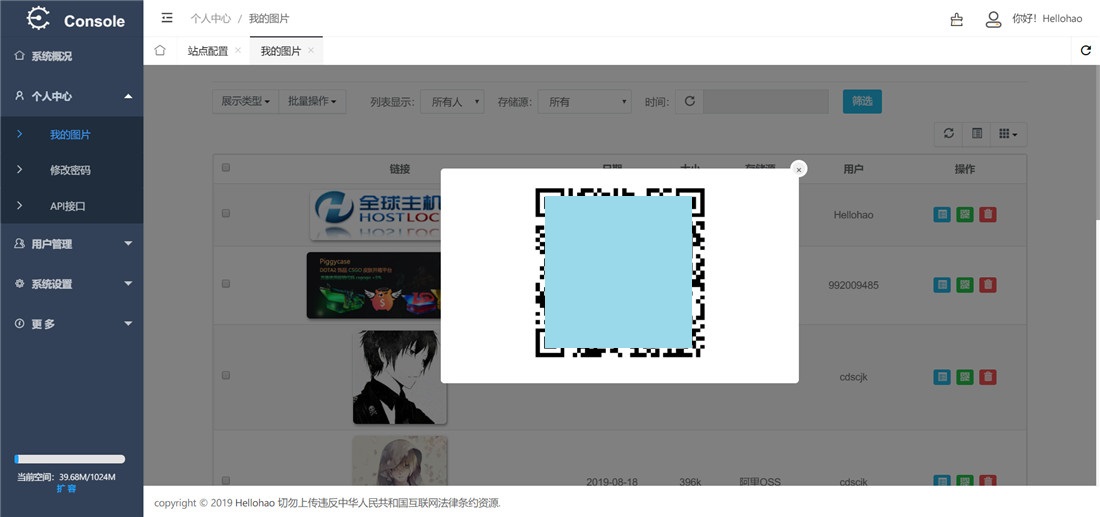Select the checkbox for the Piggycase image row

225,285
